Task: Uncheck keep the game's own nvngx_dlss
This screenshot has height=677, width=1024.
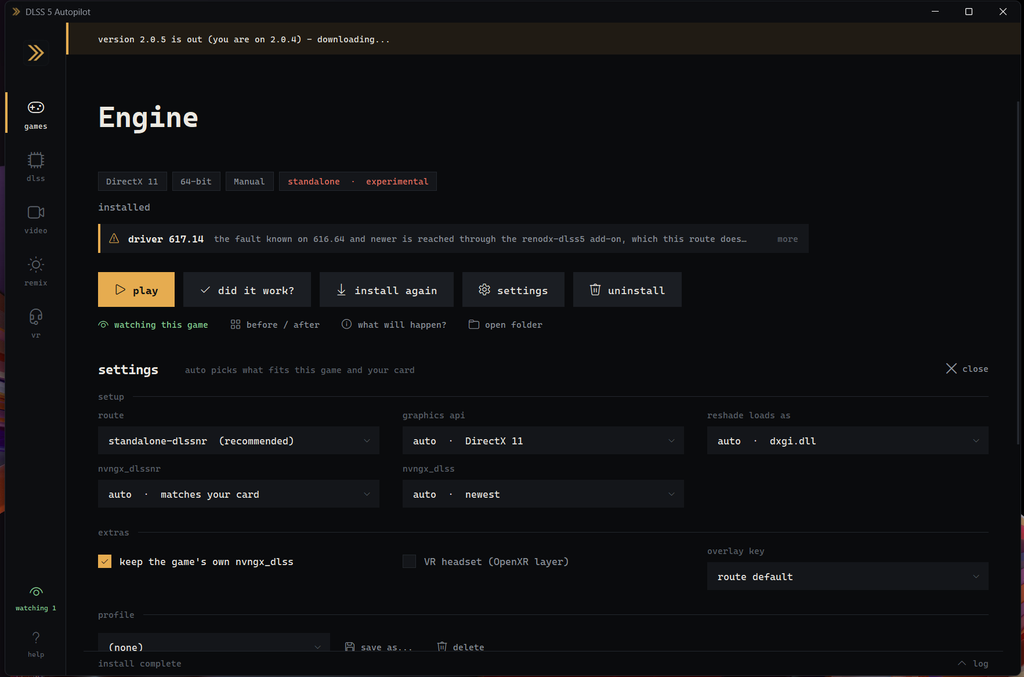Action: point(104,561)
